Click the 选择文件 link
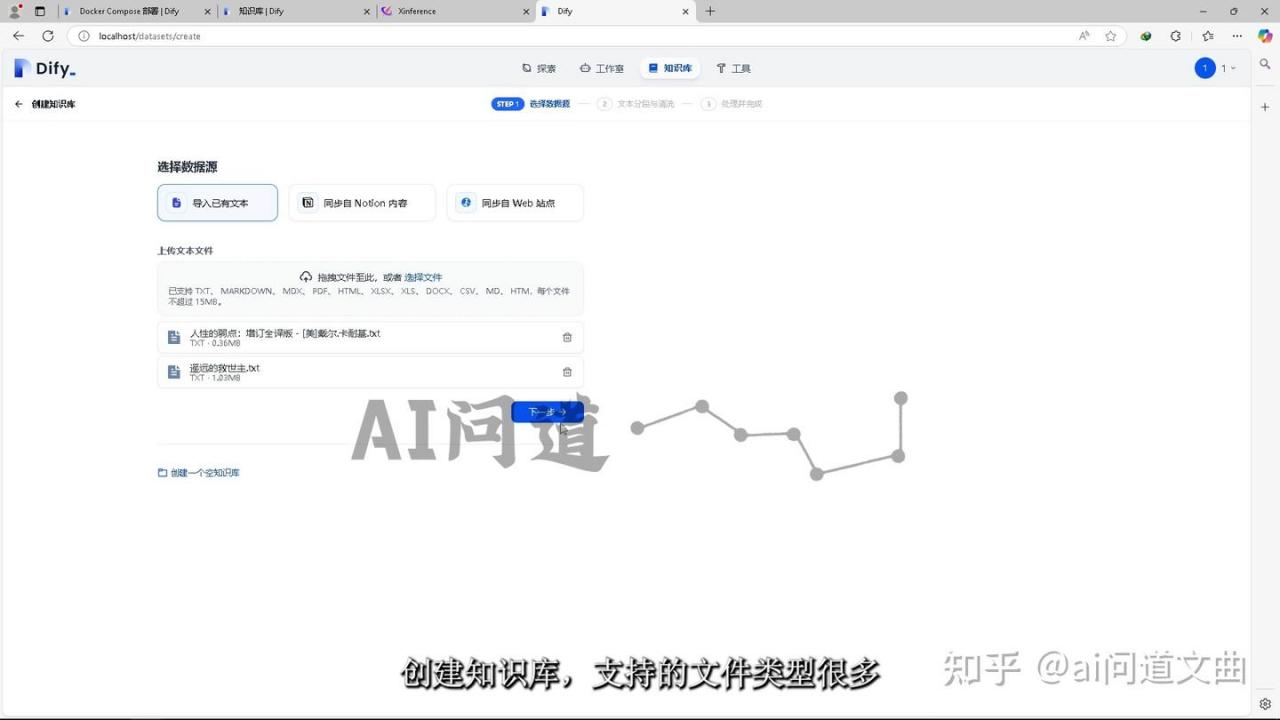1280x720 pixels. tap(423, 277)
